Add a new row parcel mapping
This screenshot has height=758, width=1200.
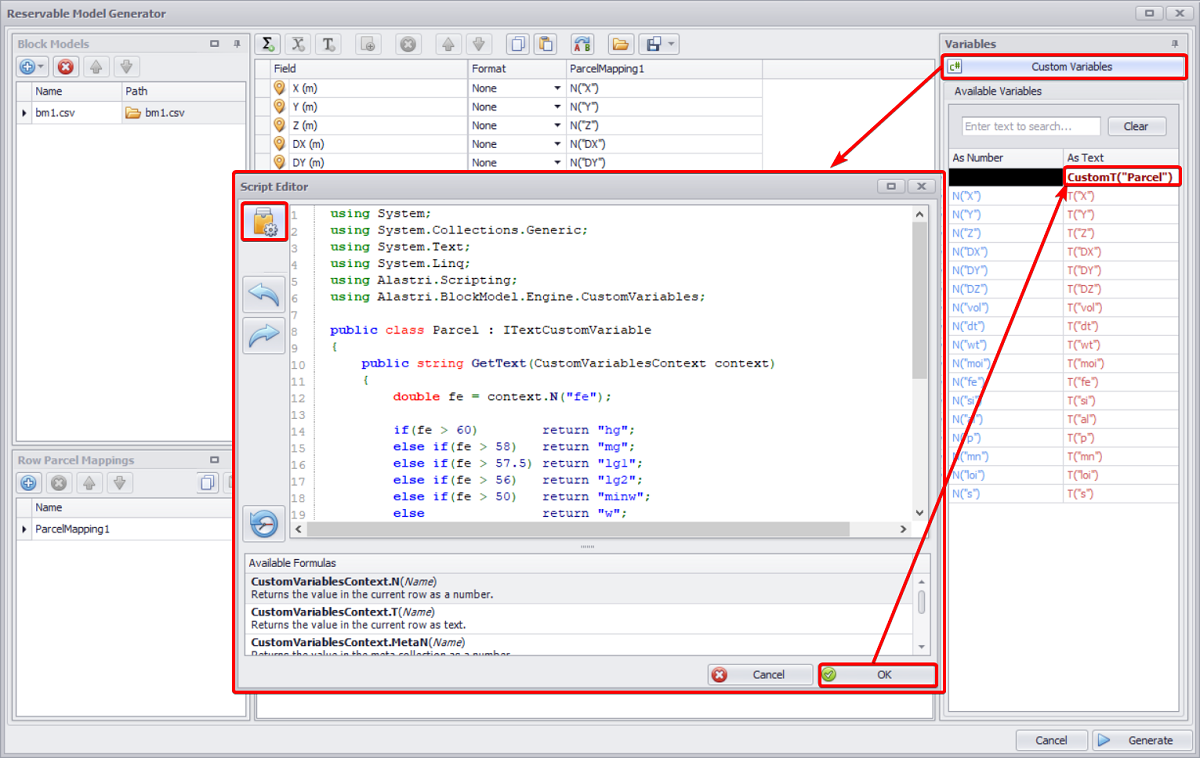point(28,483)
